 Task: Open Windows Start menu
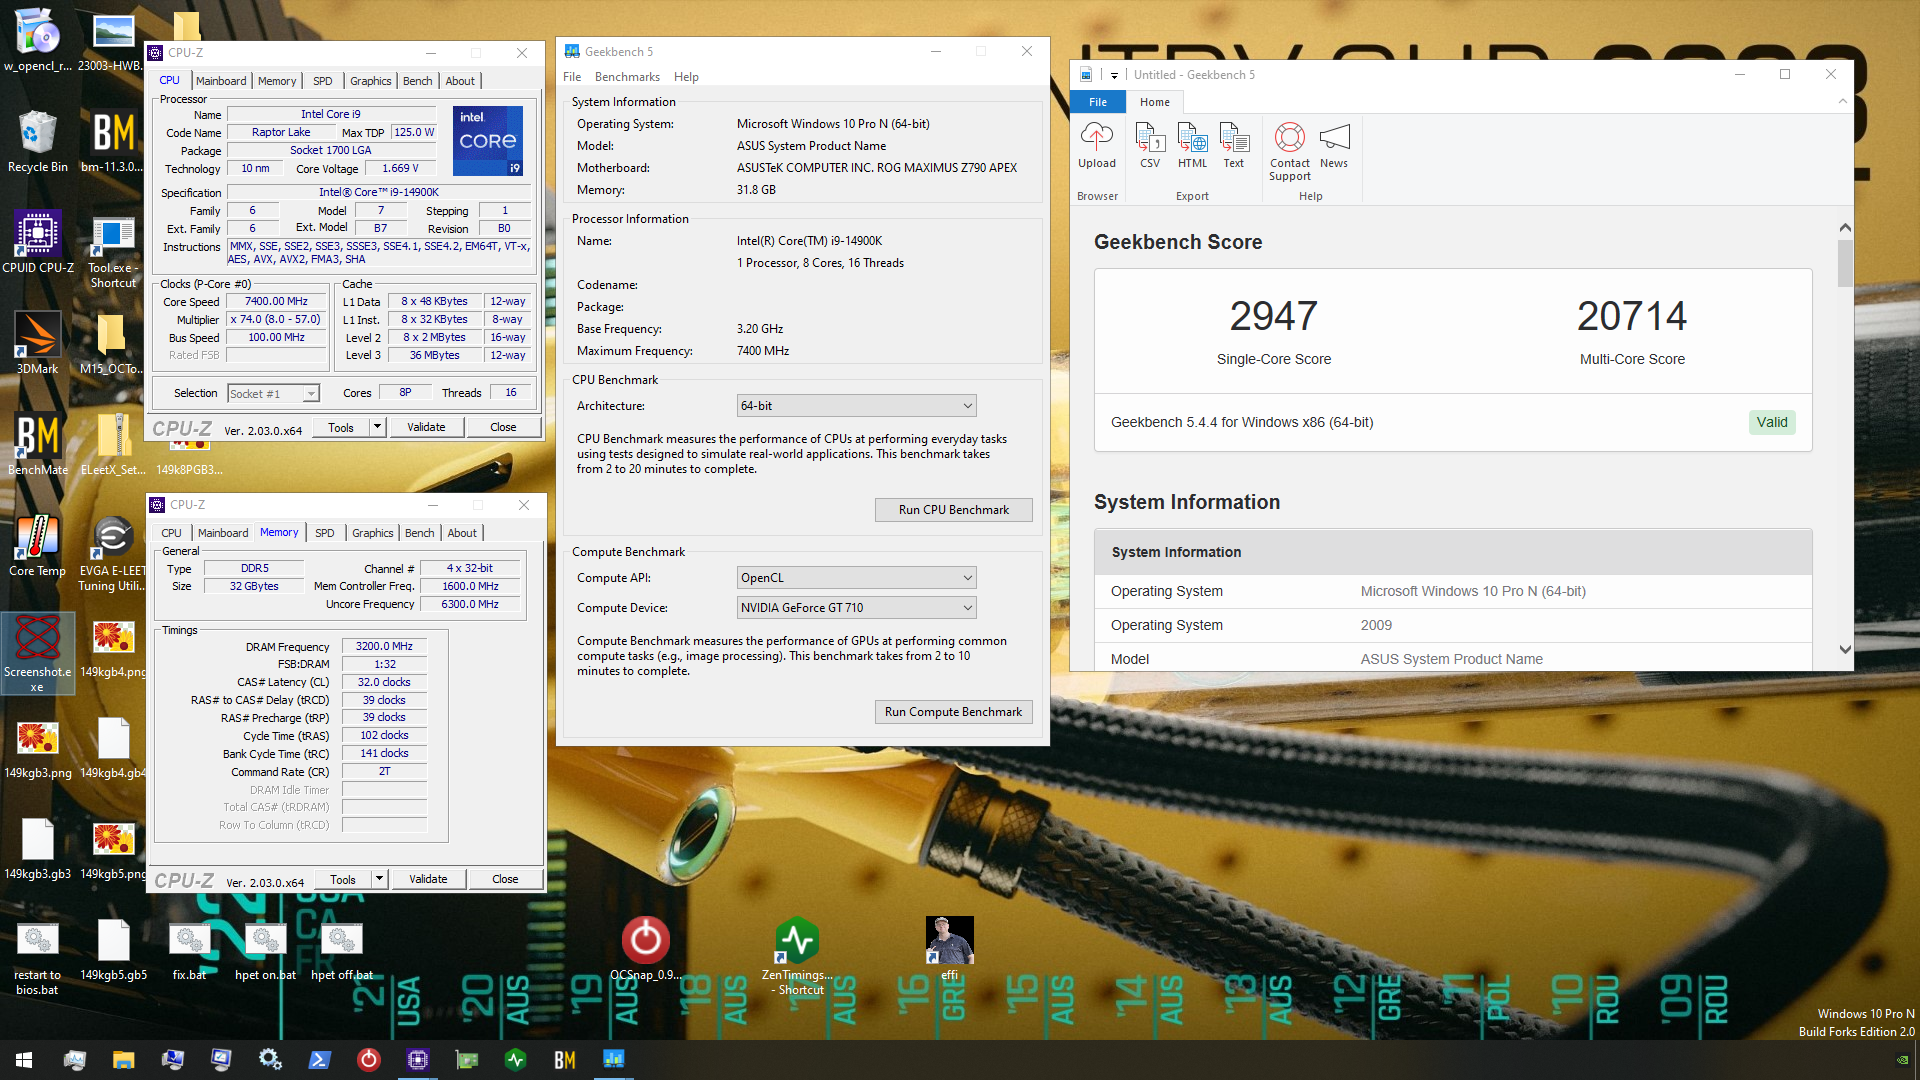click(x=24, y=1060)
